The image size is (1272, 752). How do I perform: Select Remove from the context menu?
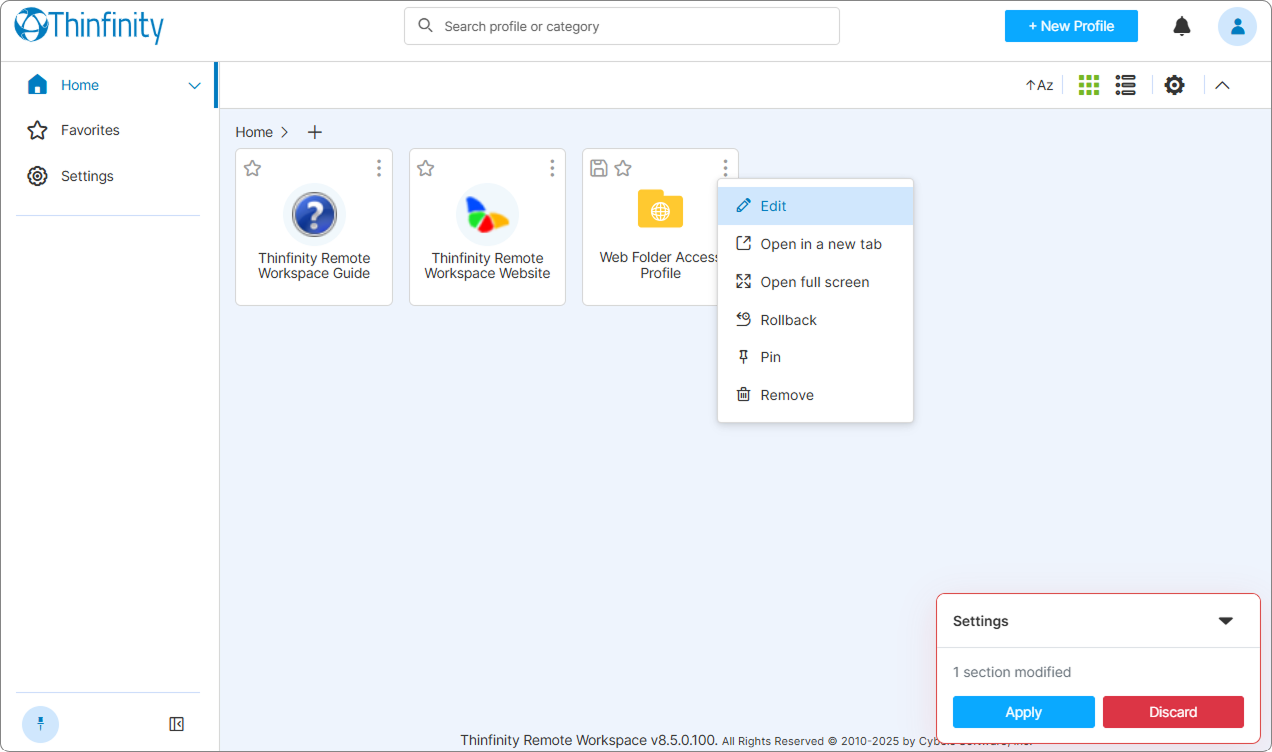pyautogui.click(x=815, y=395)
